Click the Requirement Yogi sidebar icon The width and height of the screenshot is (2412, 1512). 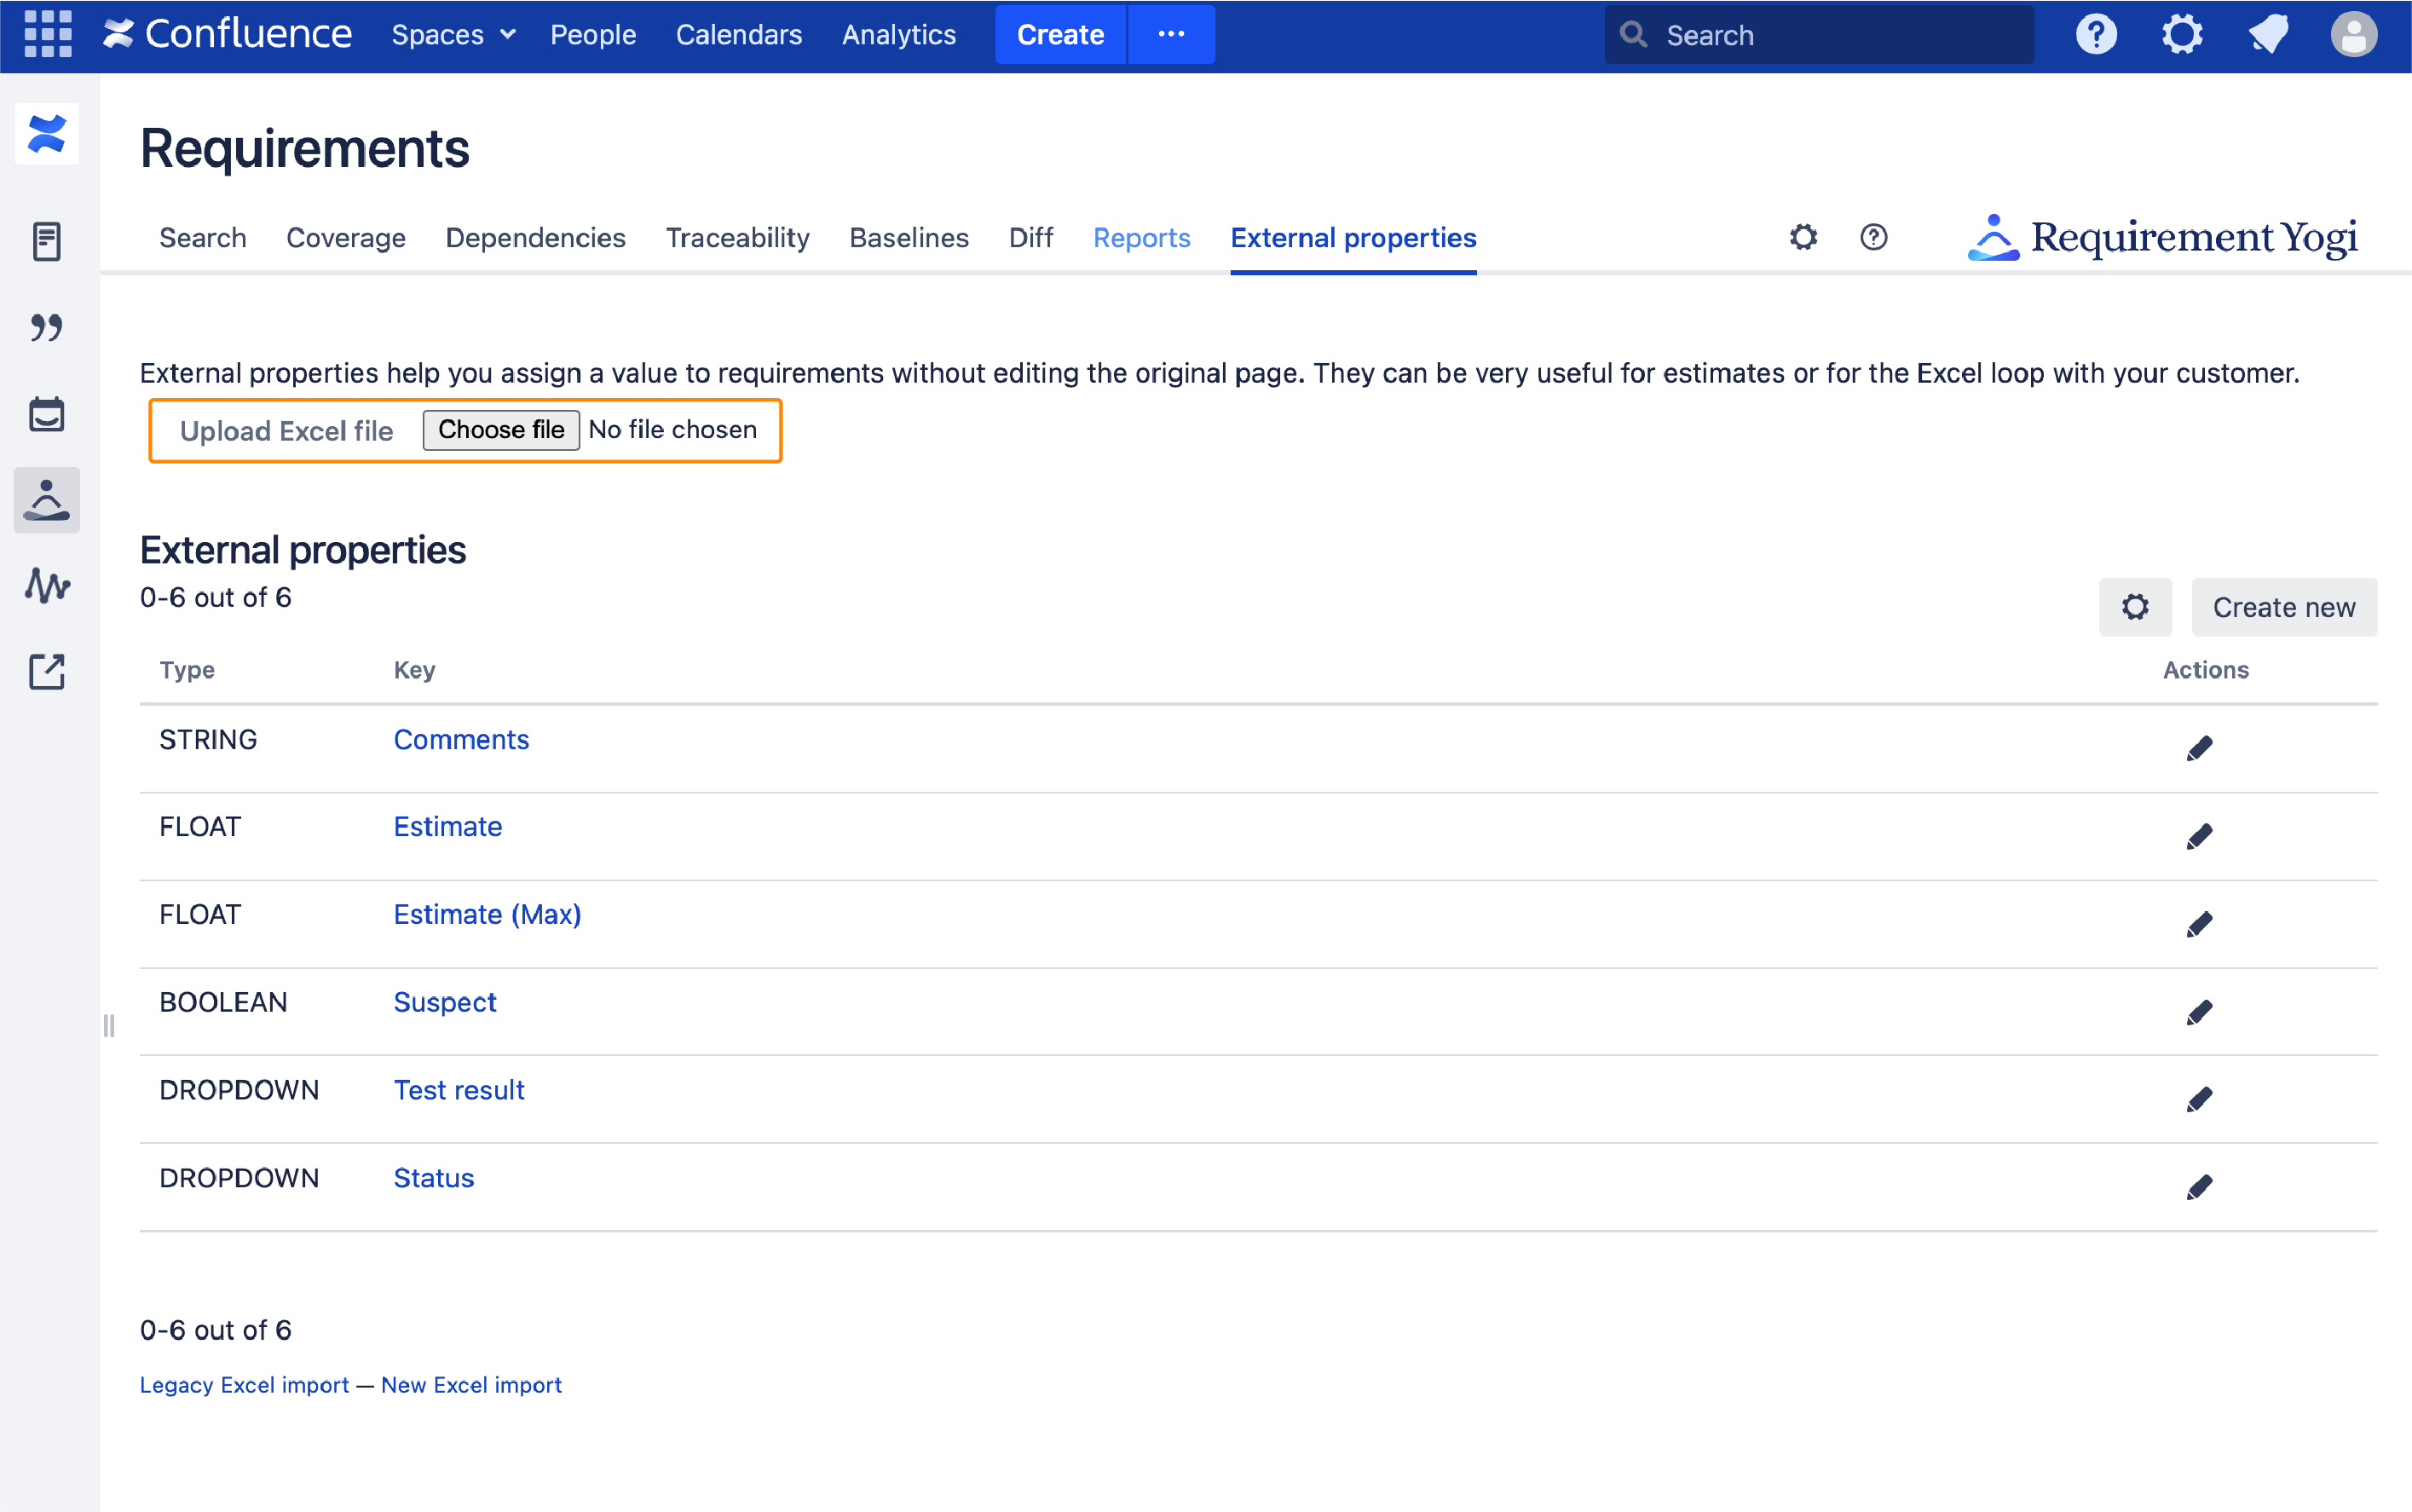coord(47,499)
